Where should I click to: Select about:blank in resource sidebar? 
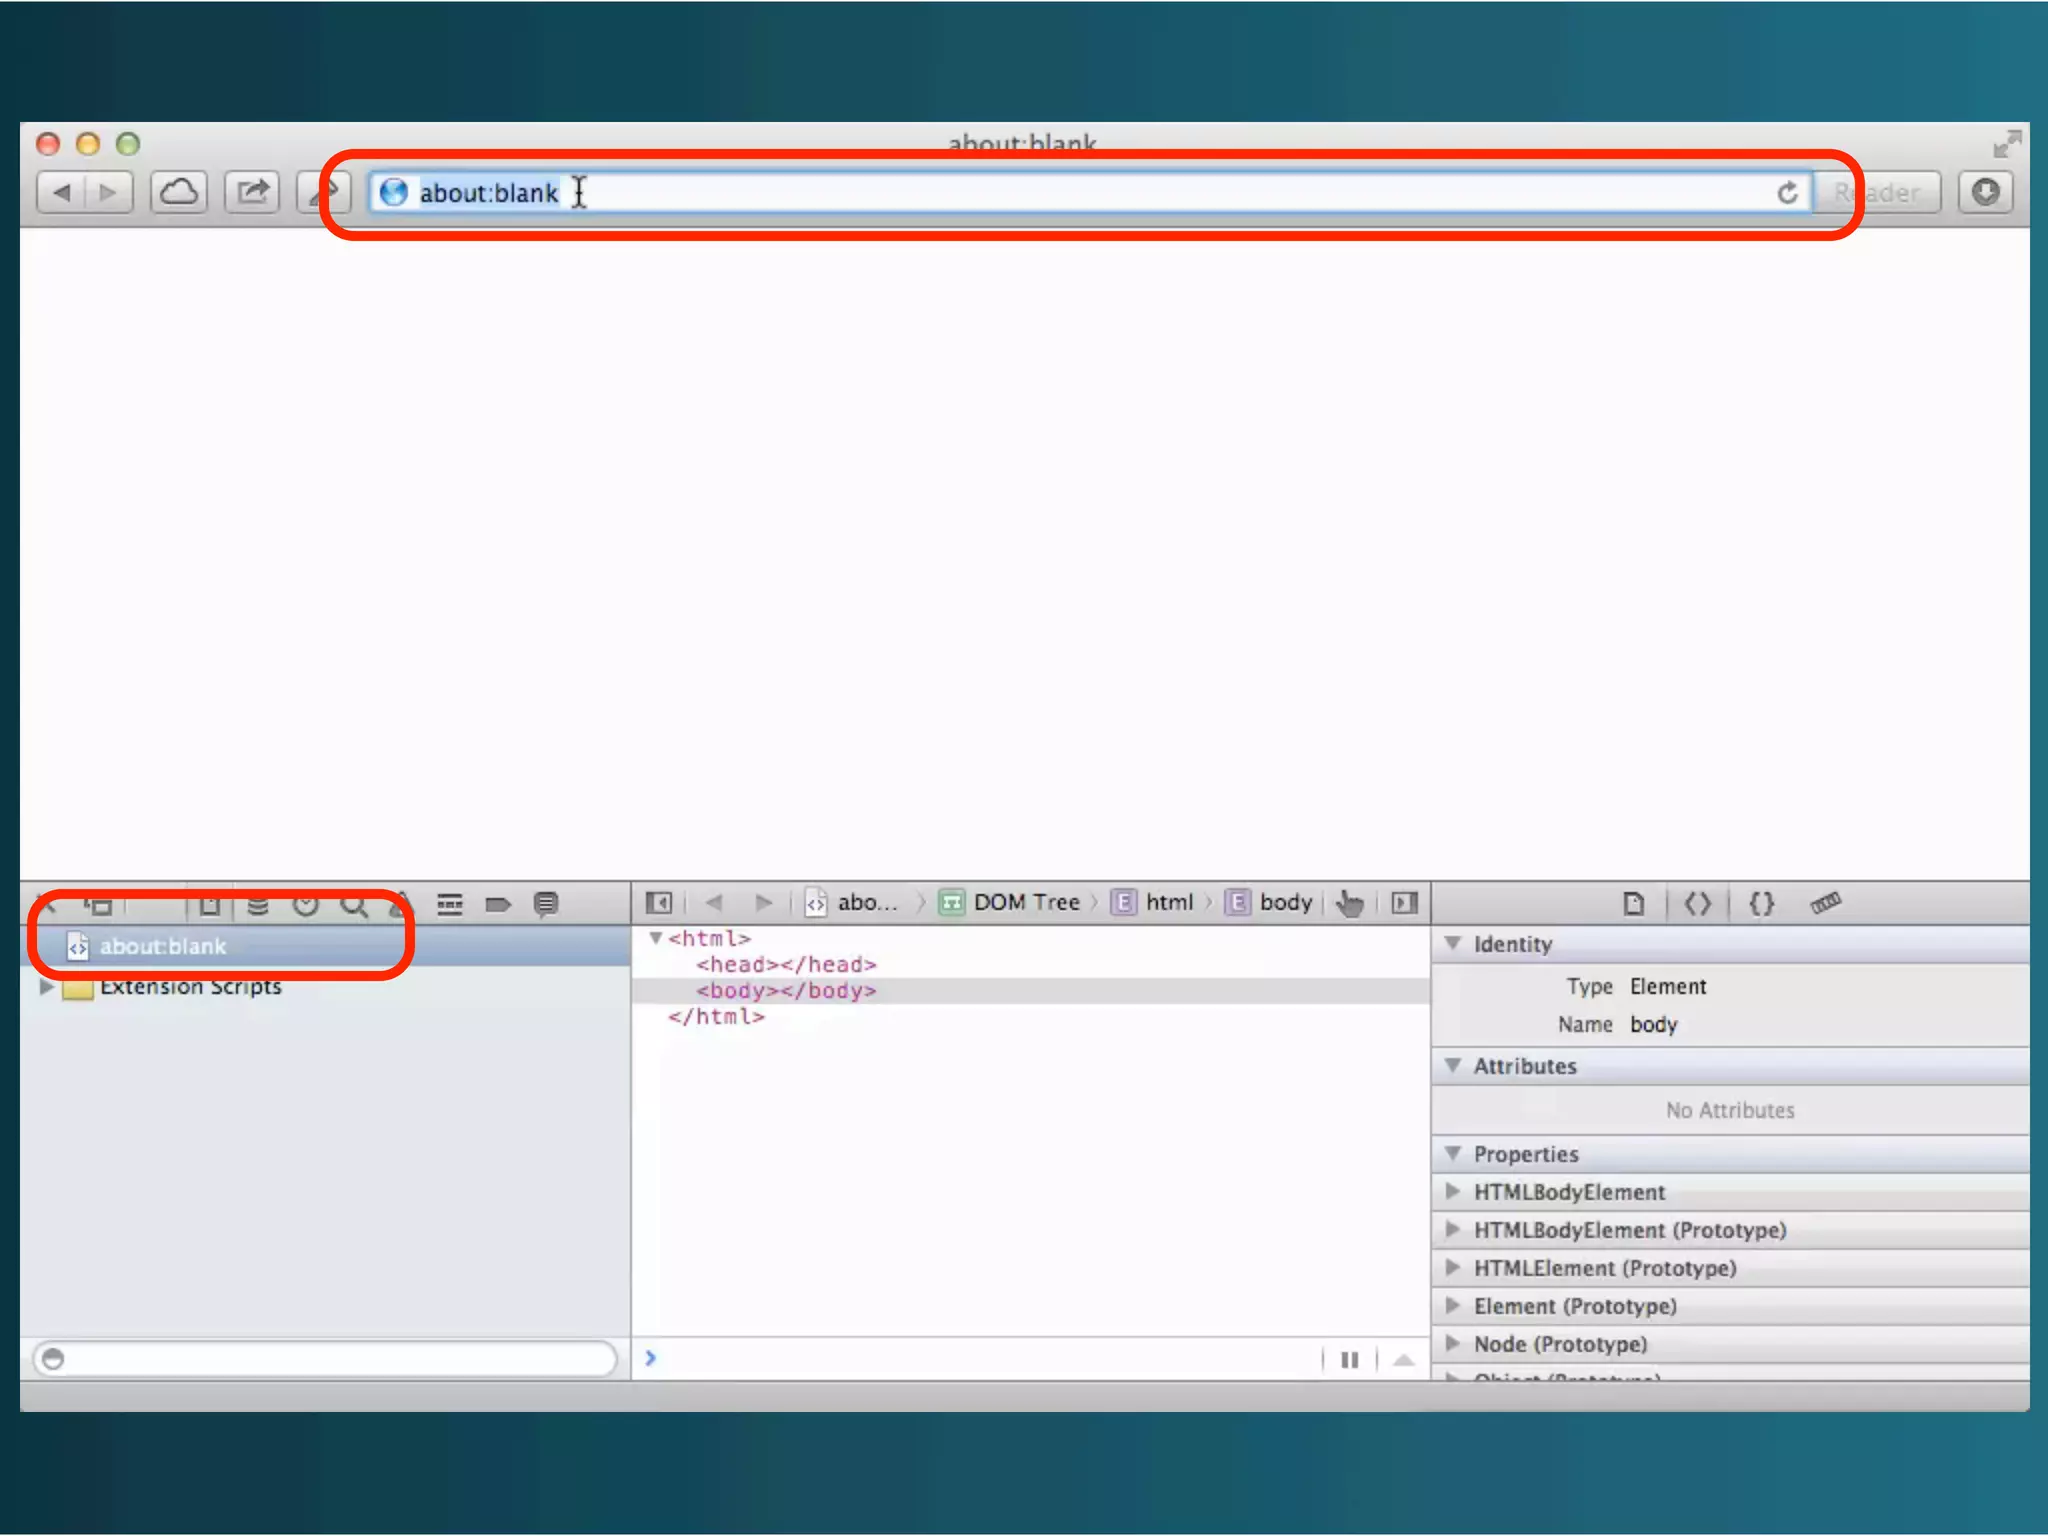pos(162,947)
